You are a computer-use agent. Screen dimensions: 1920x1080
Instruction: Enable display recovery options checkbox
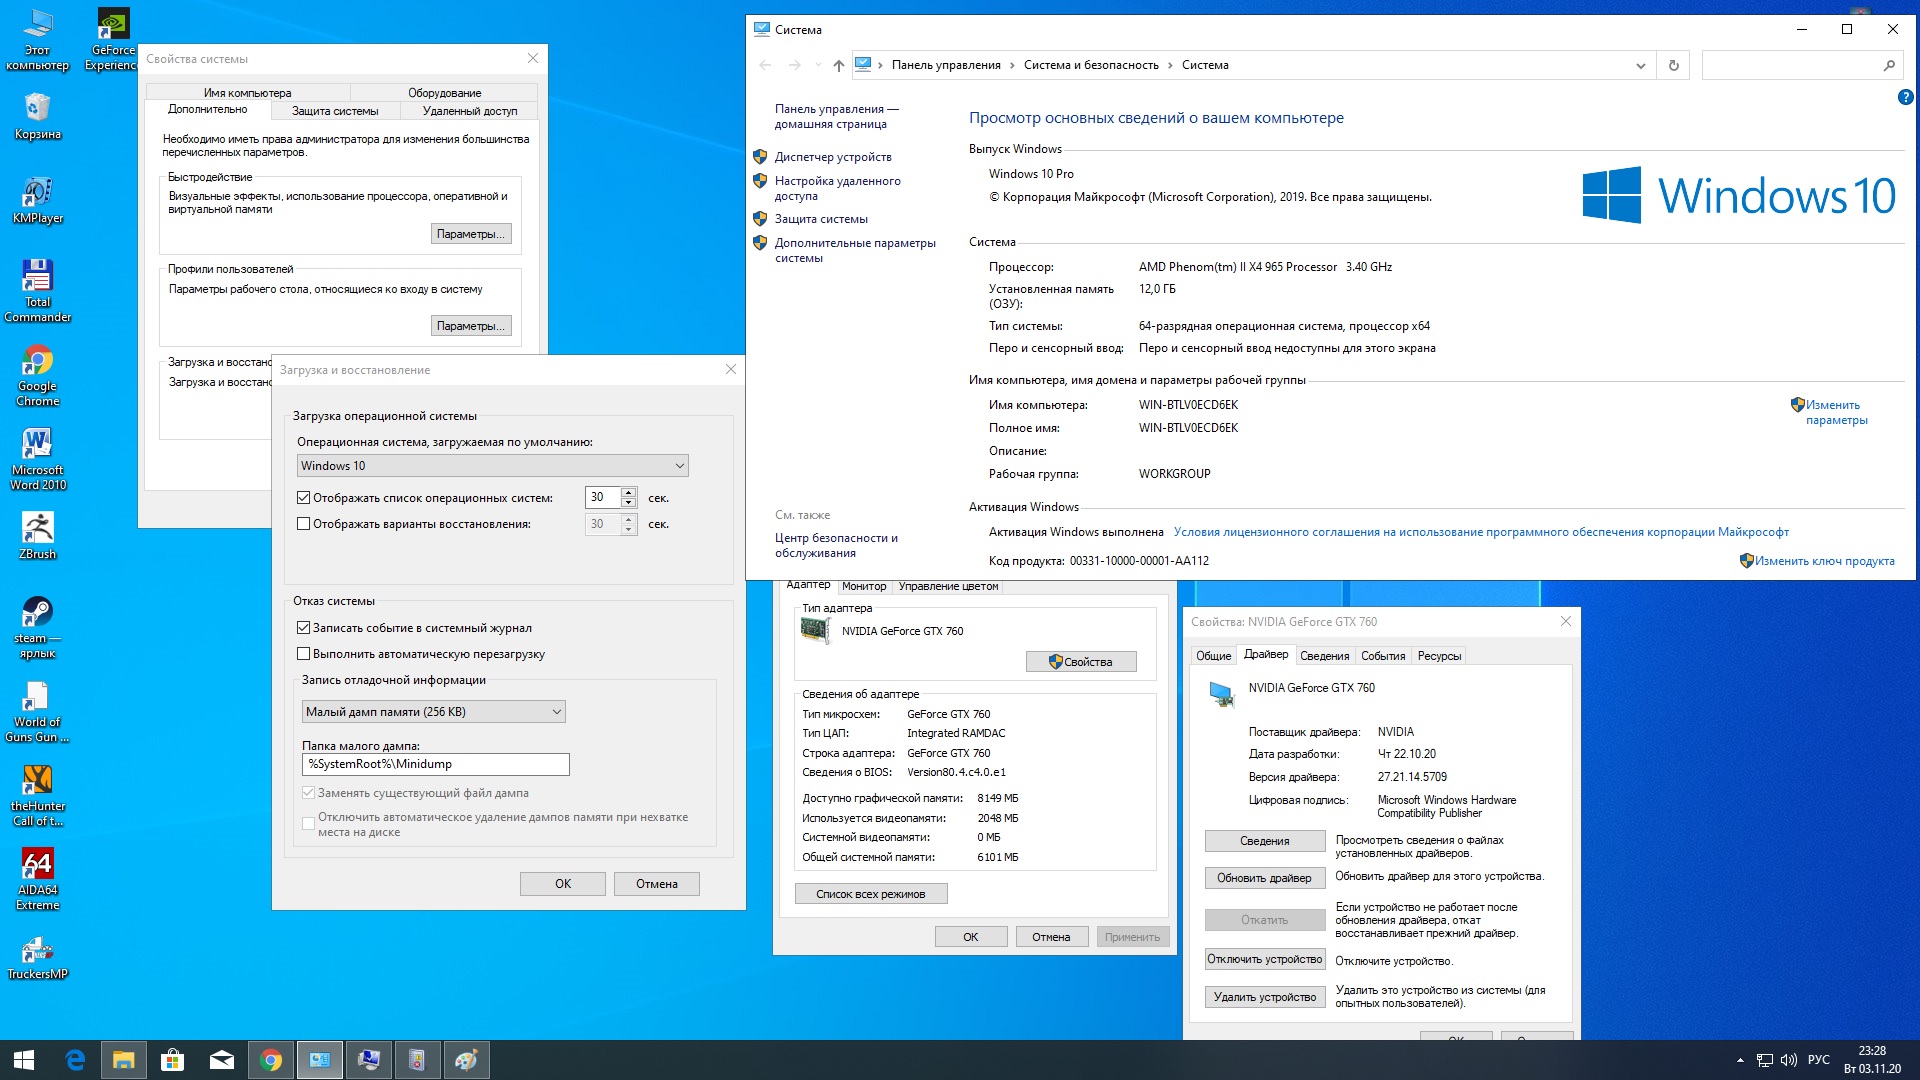[303, 523]
